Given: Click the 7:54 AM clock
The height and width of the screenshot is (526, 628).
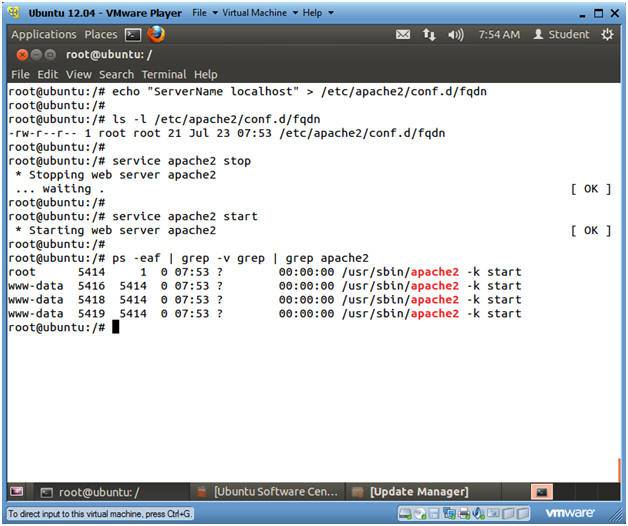Looking at the screenshot, I should (499, 34).
